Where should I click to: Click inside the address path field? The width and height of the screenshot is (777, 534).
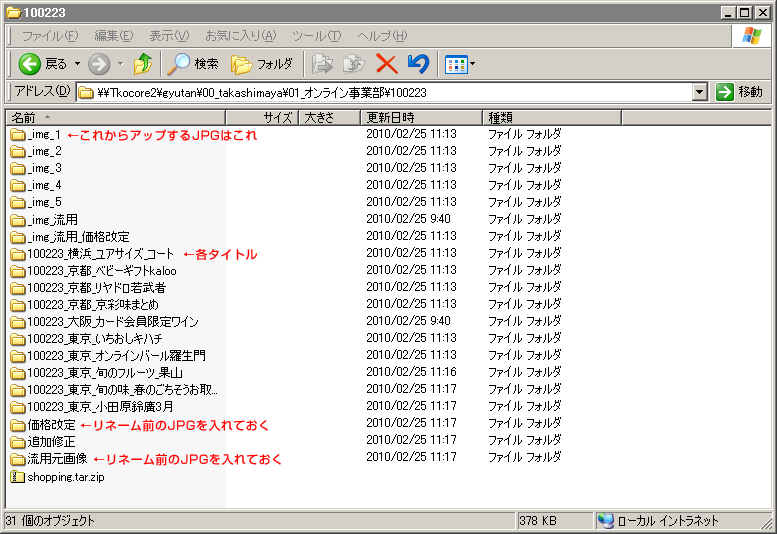pos(400,92)
